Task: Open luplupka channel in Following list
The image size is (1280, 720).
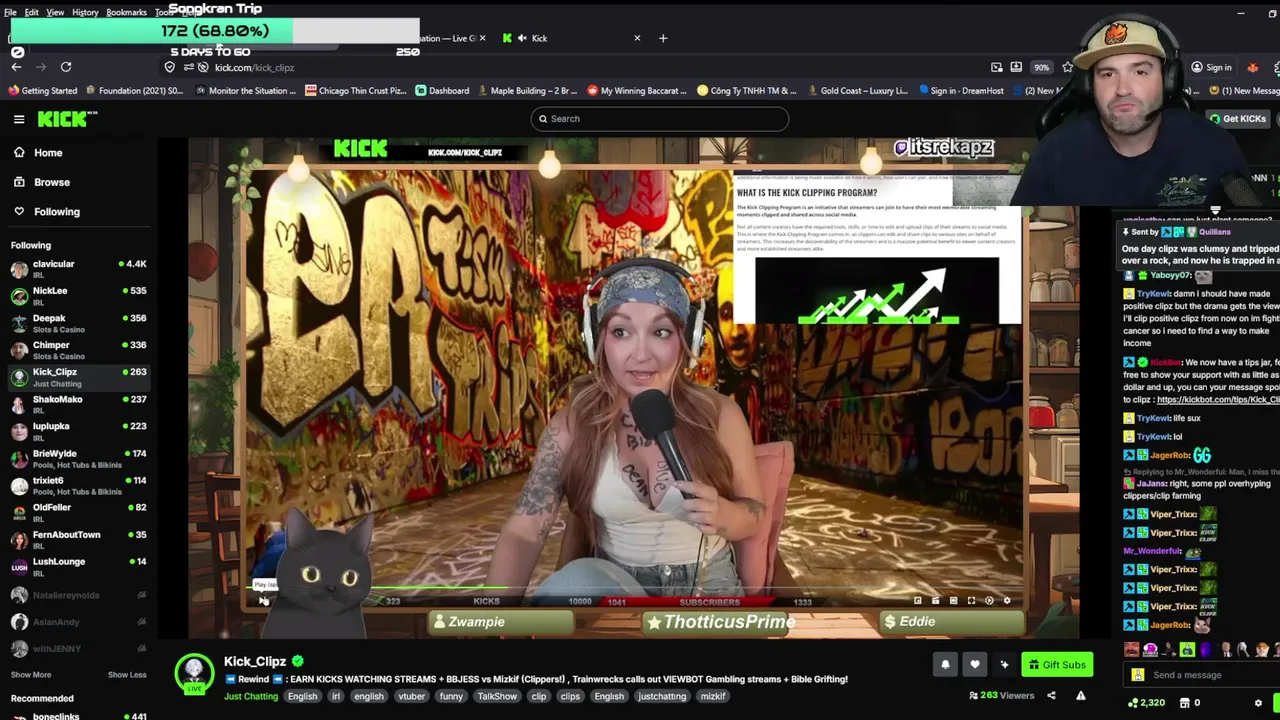Action: [79, 430]
